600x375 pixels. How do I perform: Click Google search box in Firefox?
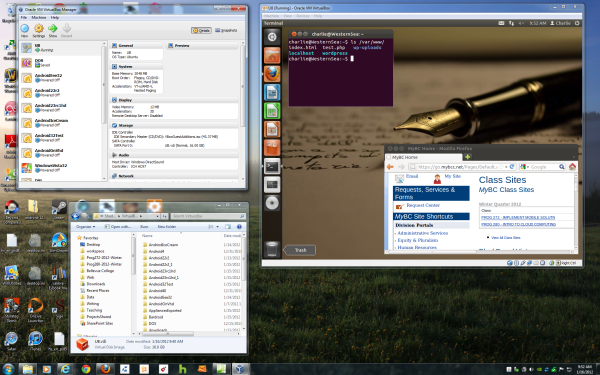pos(543,167)
